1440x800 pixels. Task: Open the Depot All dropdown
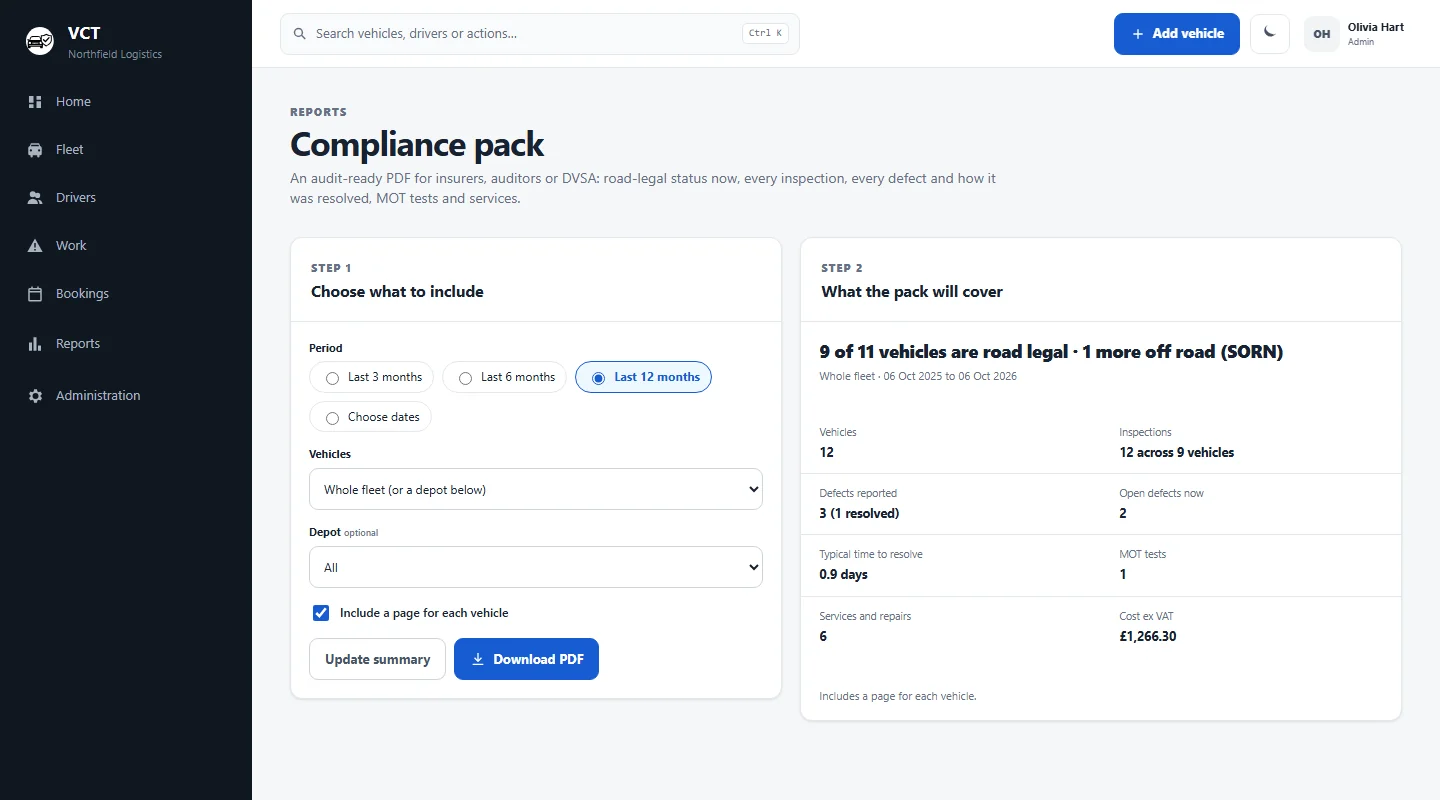[536, 567]
